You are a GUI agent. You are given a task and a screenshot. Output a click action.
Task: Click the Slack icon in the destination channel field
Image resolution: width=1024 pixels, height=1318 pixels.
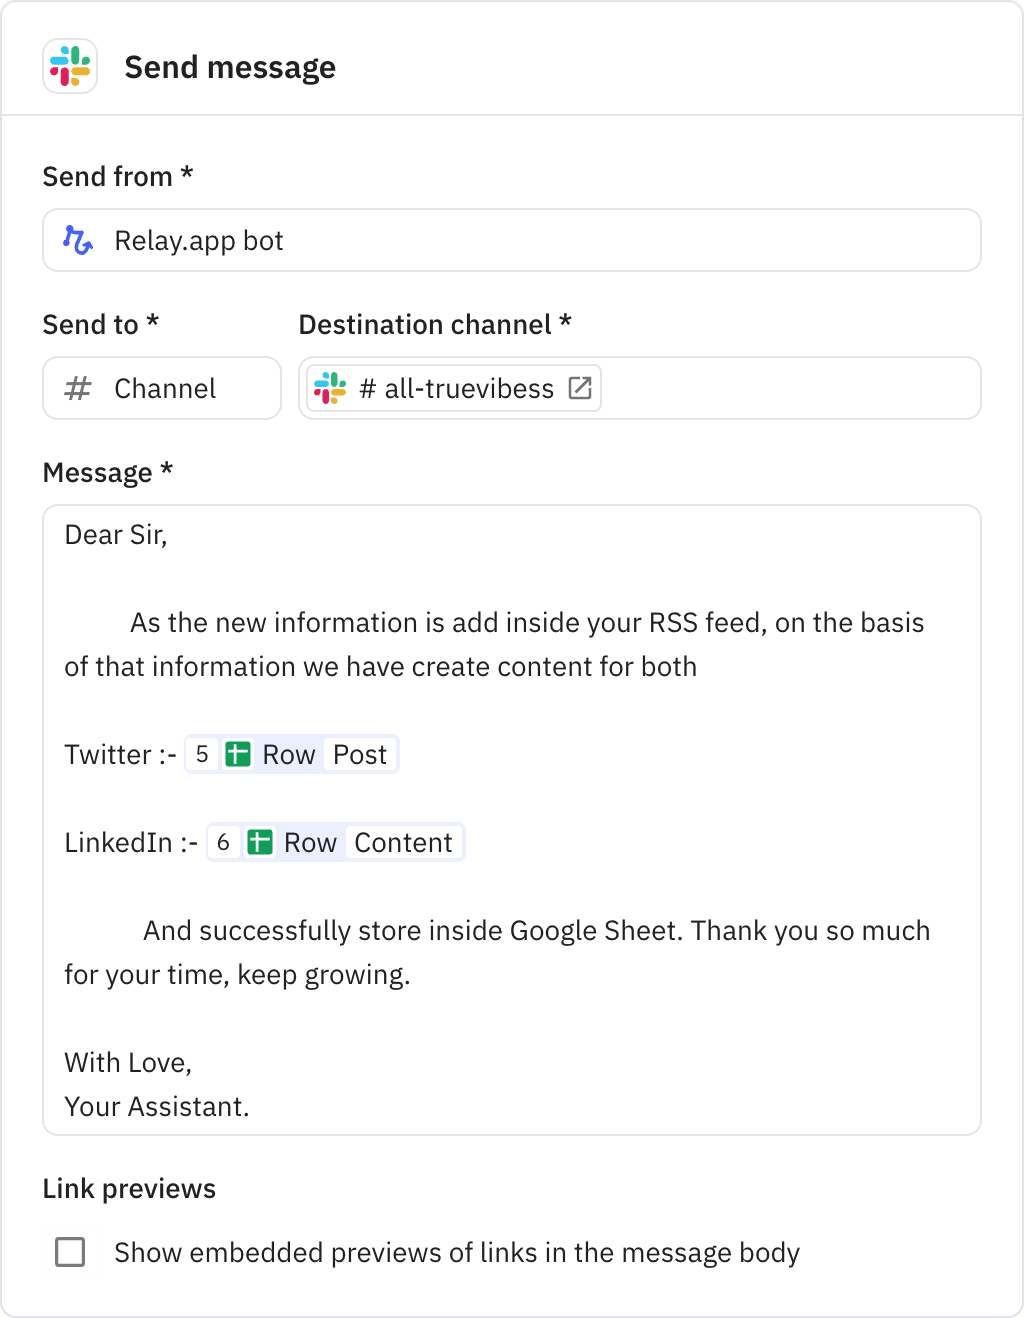pyautogui.click(x=330, y=388)
